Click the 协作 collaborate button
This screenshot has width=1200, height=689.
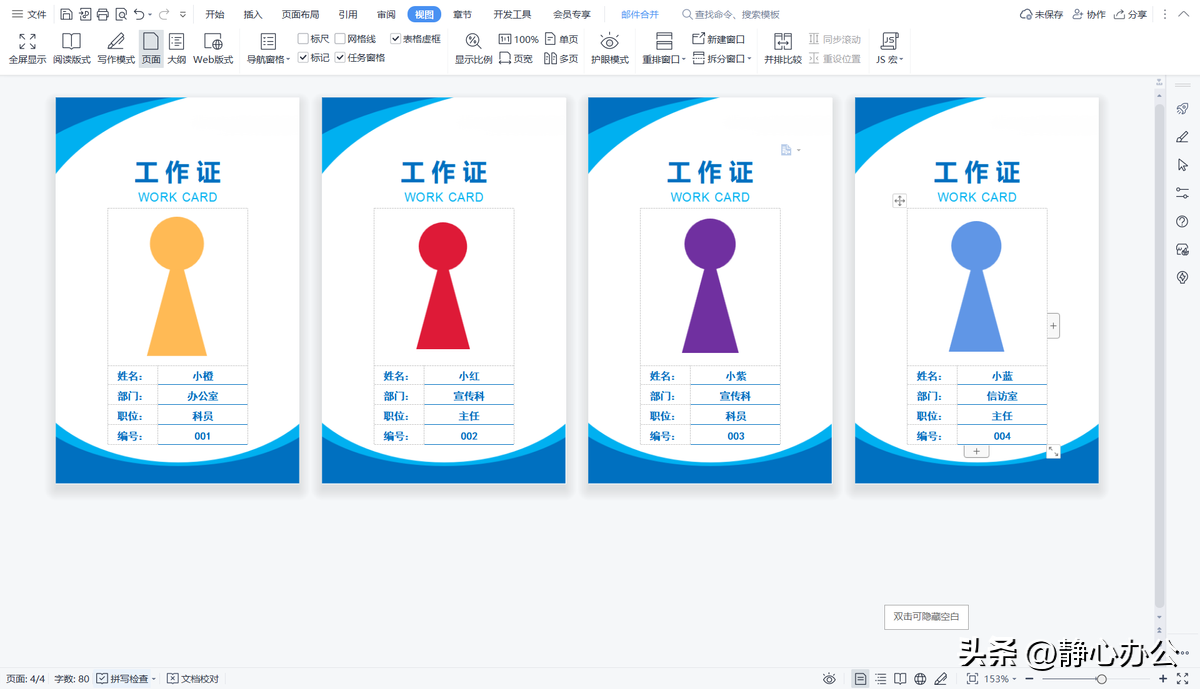(x=1089, y=15)
